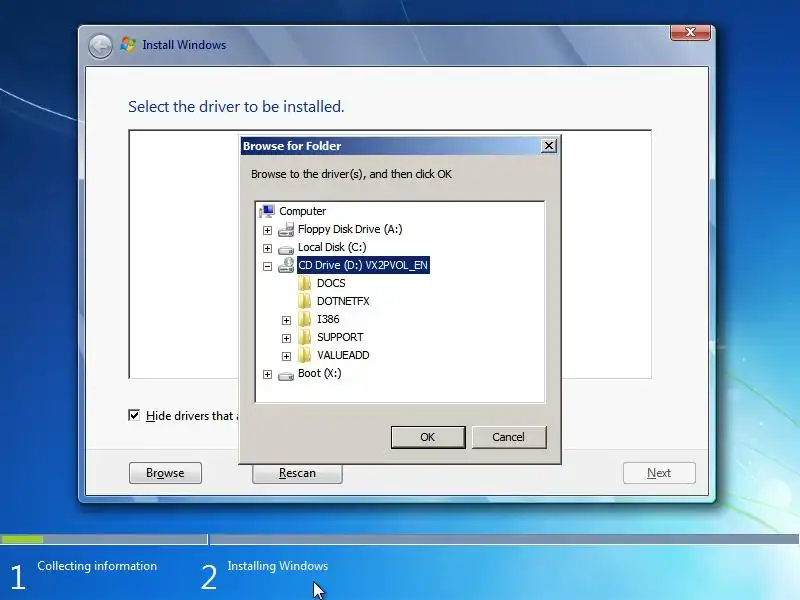
Task: Uncheck Hide drivers checkbox
Action: tap(134, 415)
